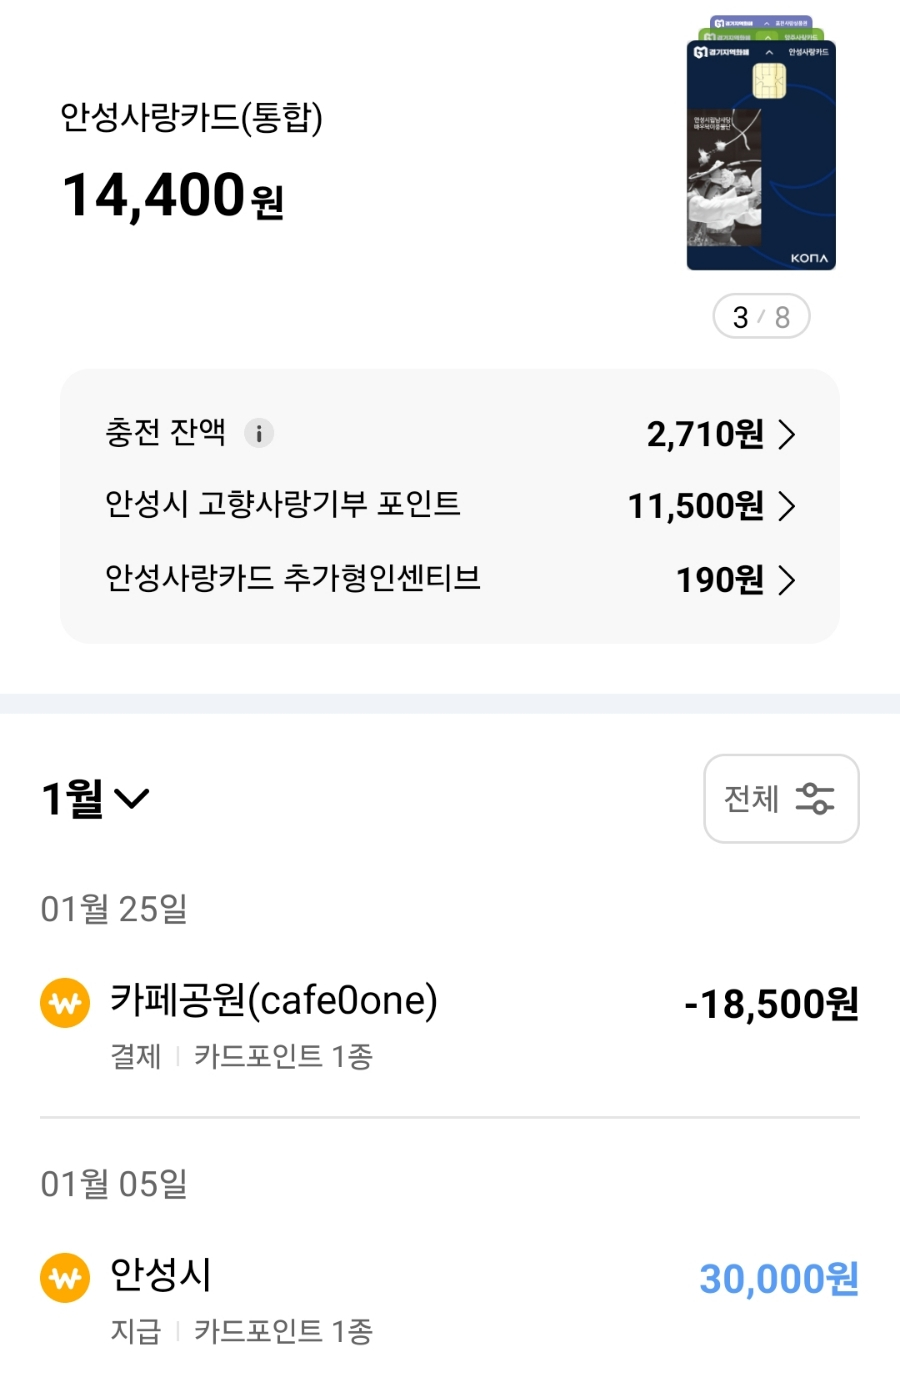Tap the 30,000원 deposit amount
Image resolution: width=900 pixels, height=1392 pixels.
tap(779, 1279)
